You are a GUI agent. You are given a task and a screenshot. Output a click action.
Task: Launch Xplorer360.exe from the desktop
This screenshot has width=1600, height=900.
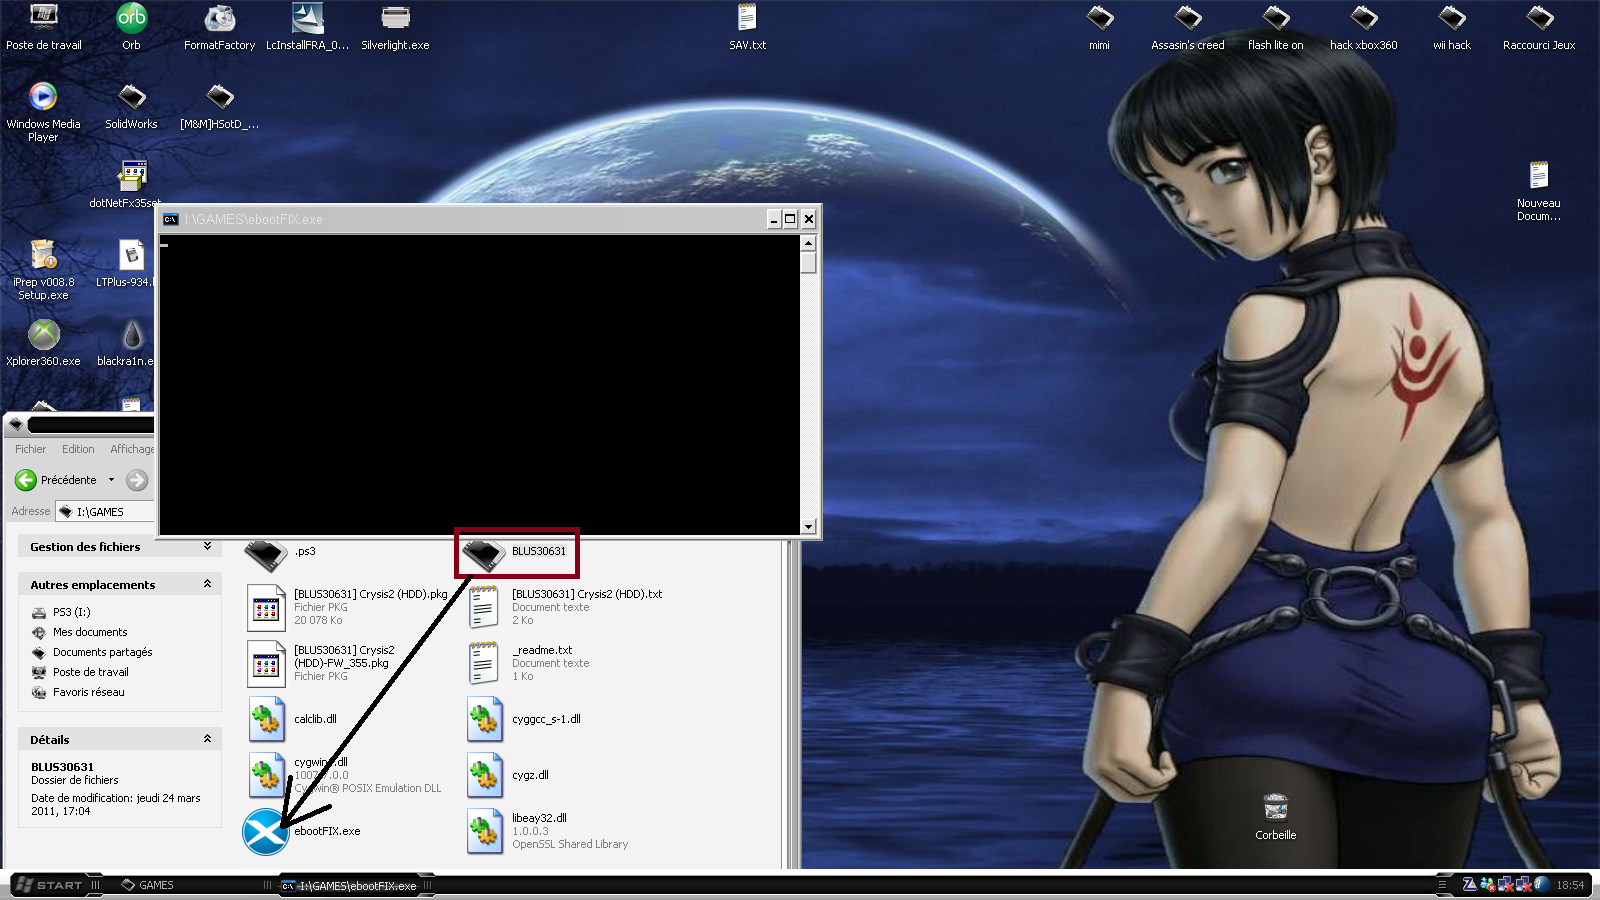pyautogui.click(x=43, y=342)
